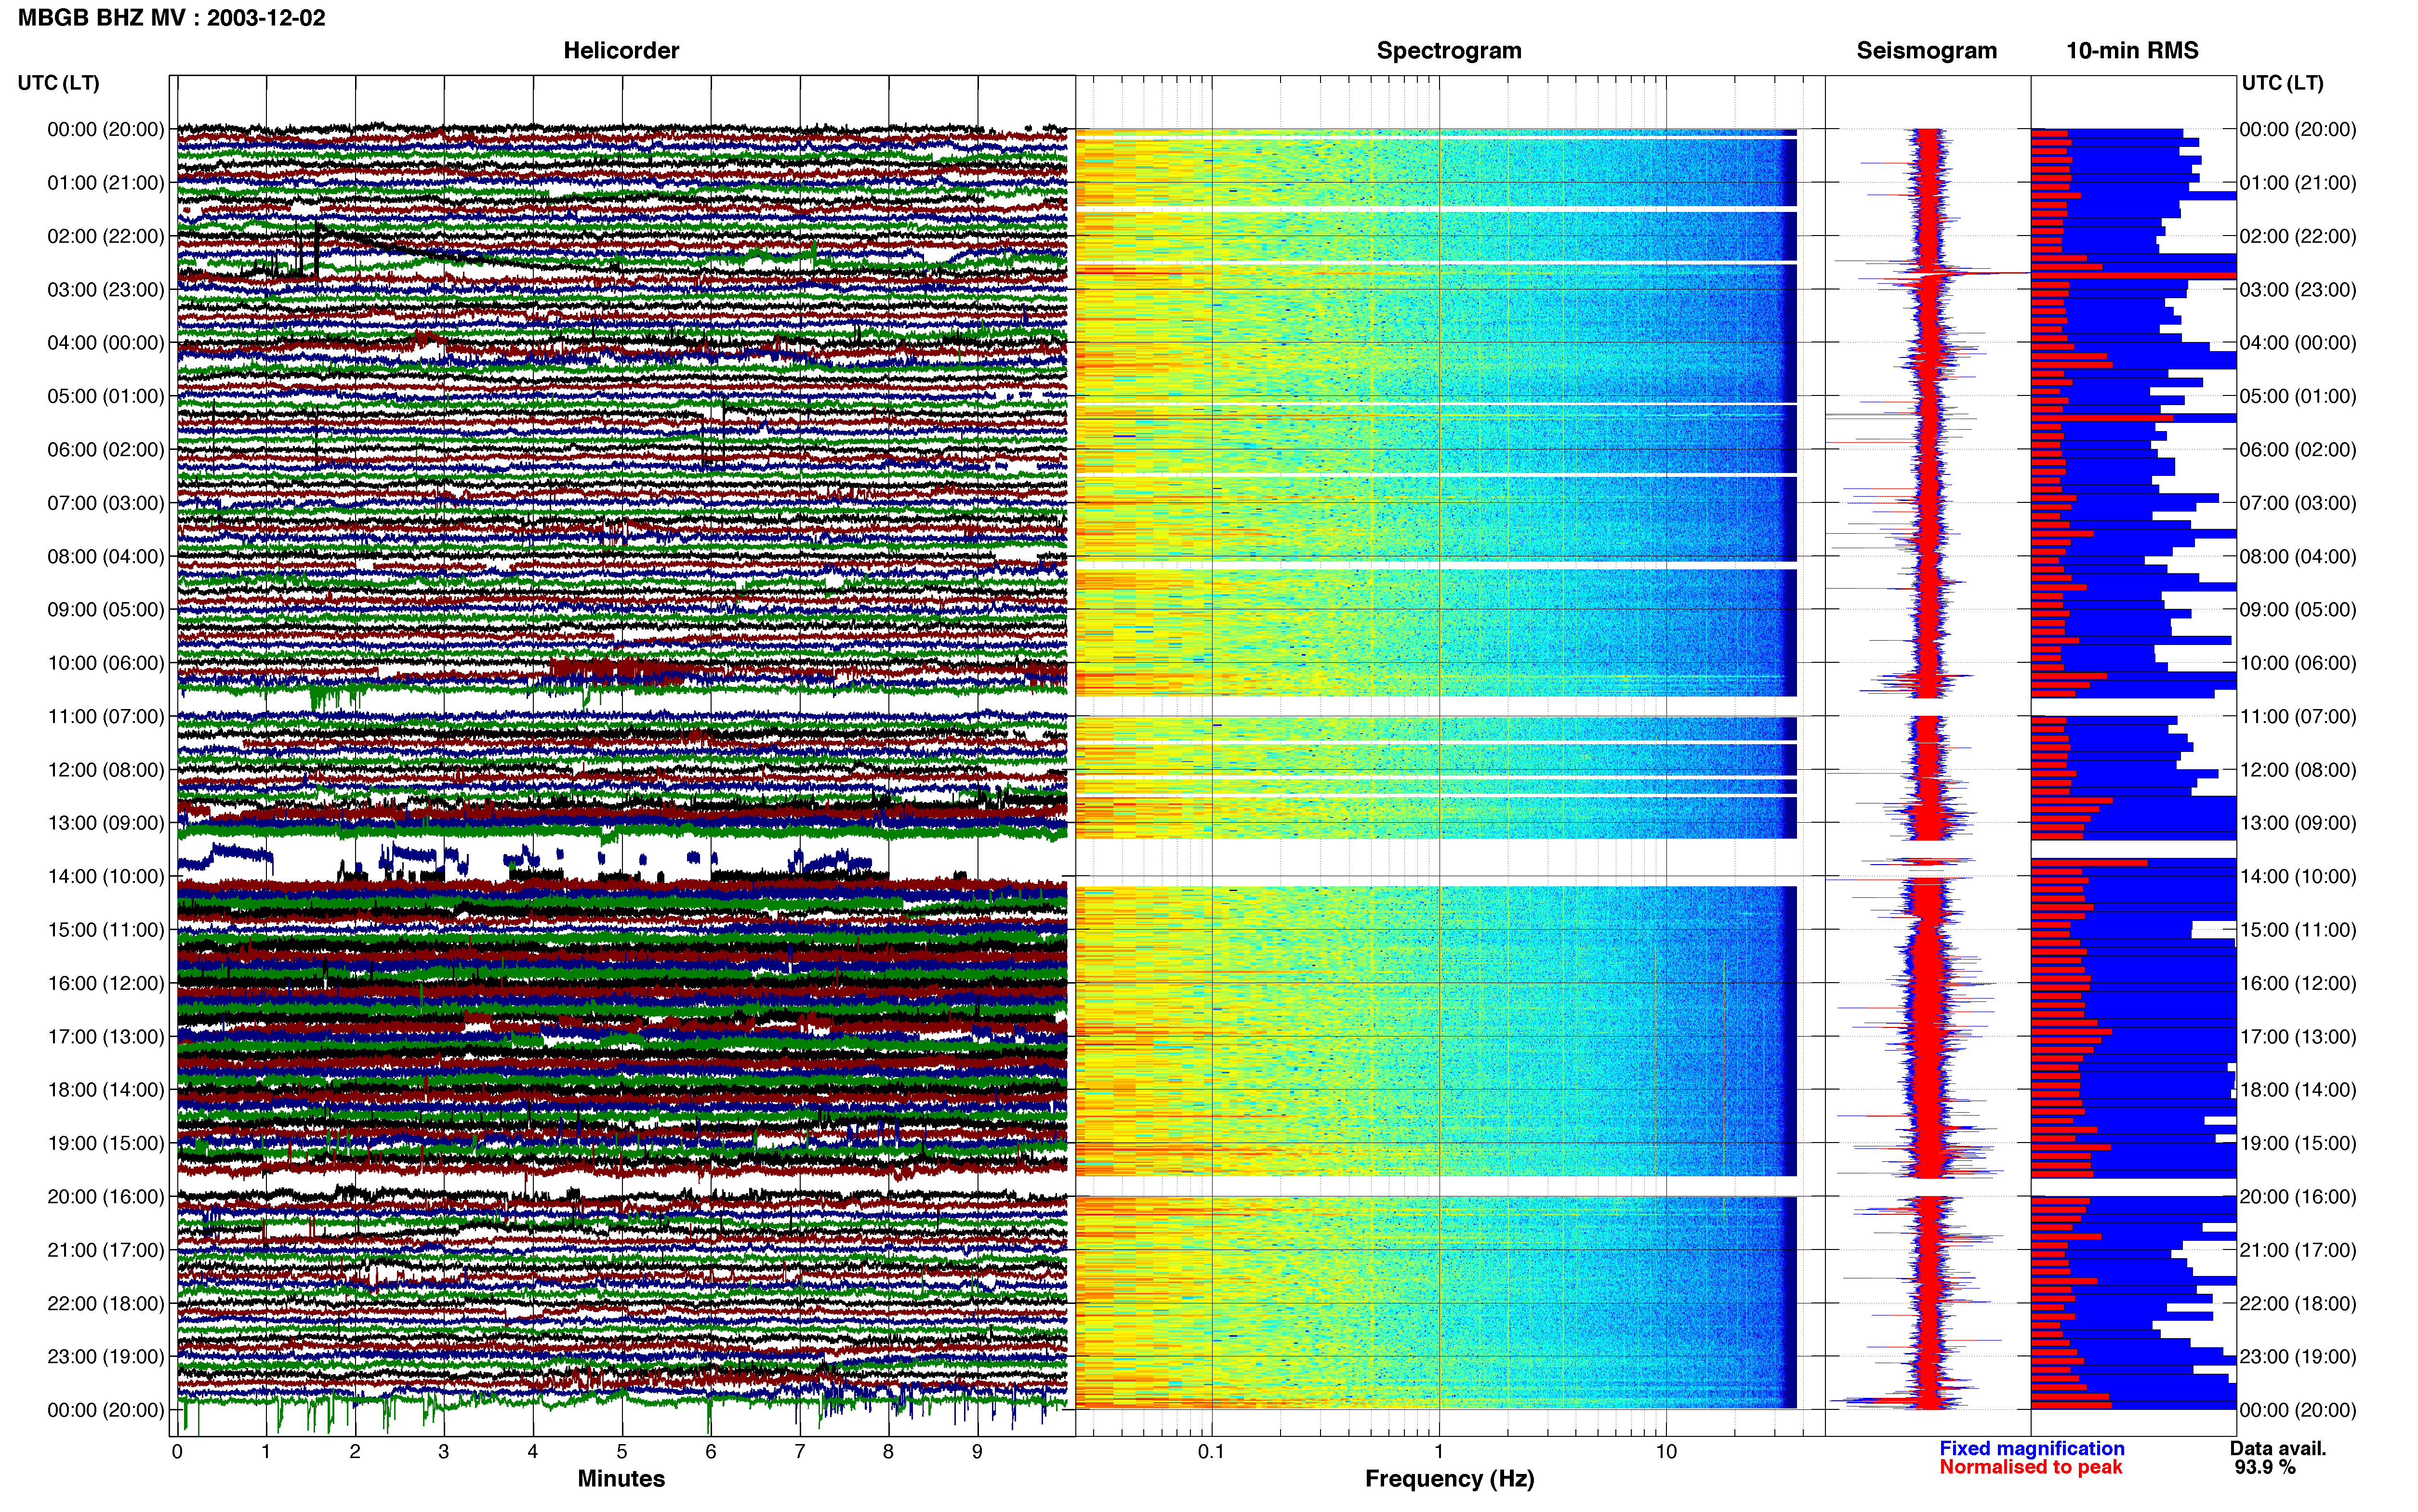The width and height of the screenshot is (2418, 1512).
Task: Click left time label '10:00 (06:00)'
Action: 106,663
